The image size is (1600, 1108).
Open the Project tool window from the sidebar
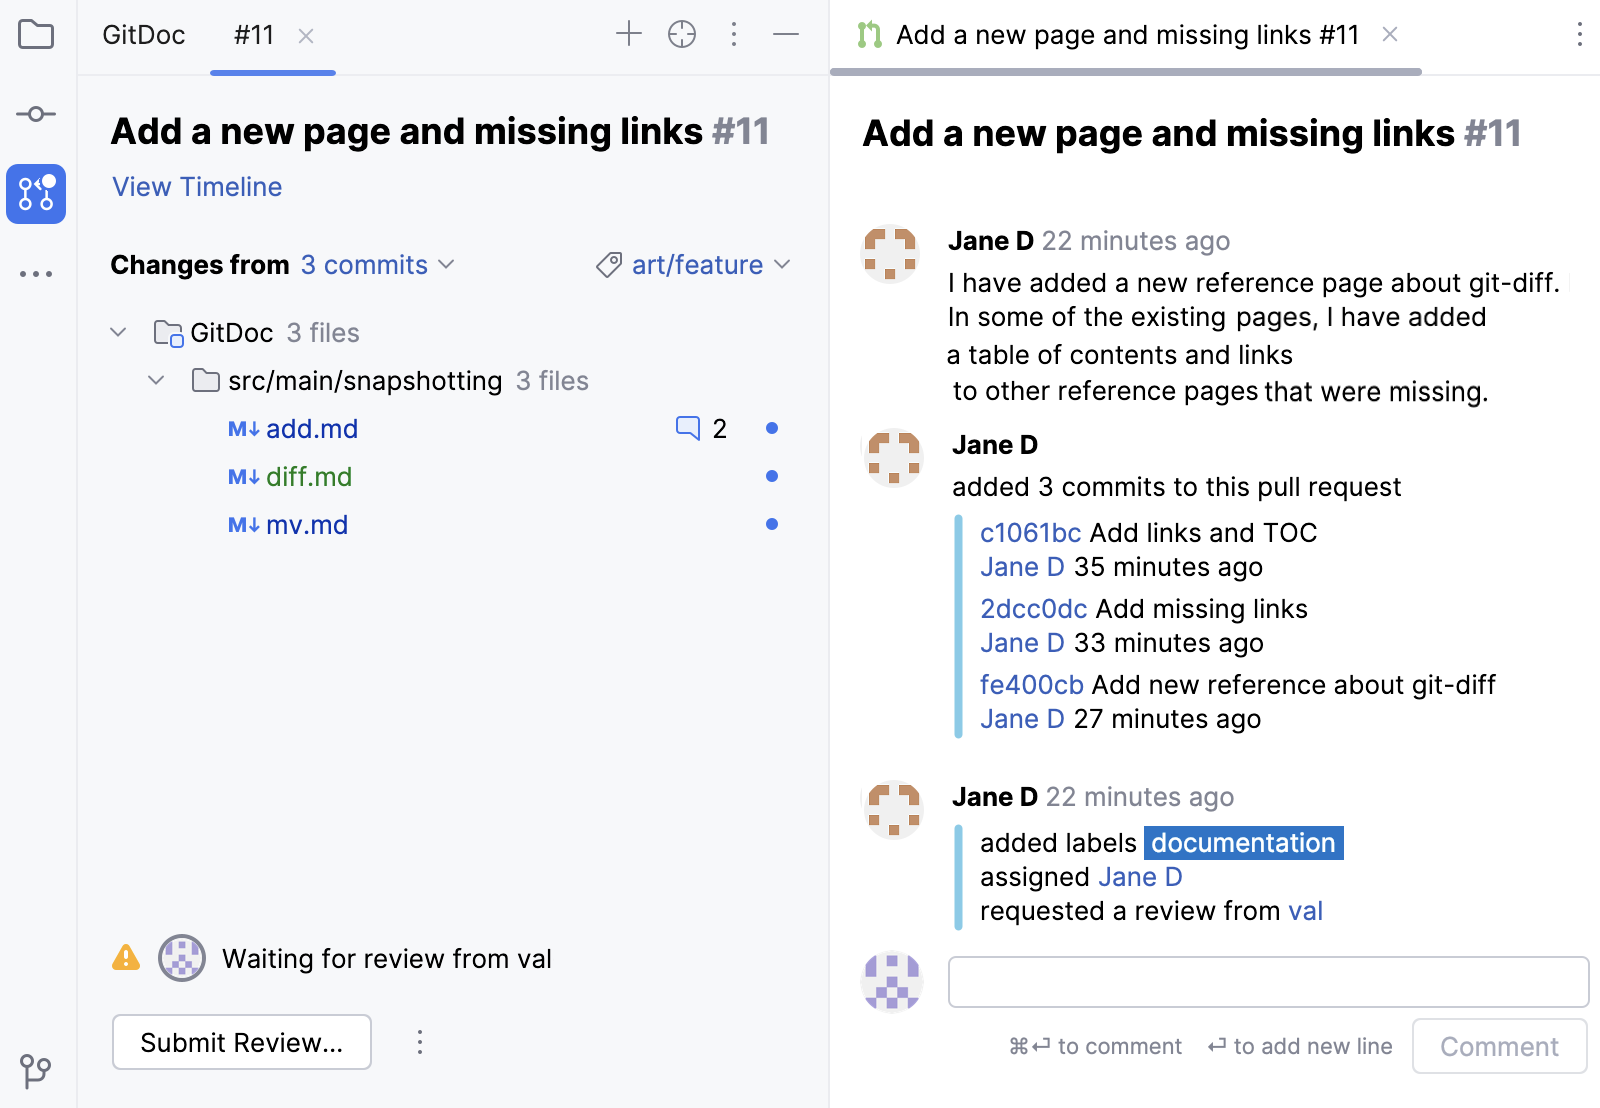(x=36, y=34)
